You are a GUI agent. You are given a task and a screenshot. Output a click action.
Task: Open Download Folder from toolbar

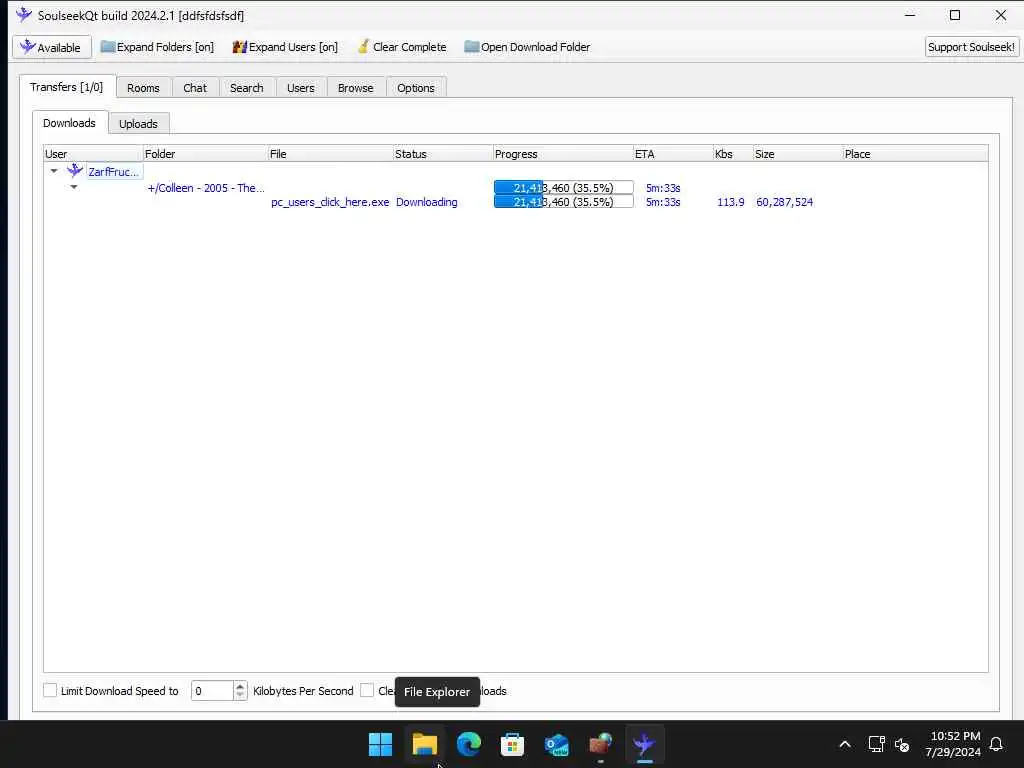527,47
